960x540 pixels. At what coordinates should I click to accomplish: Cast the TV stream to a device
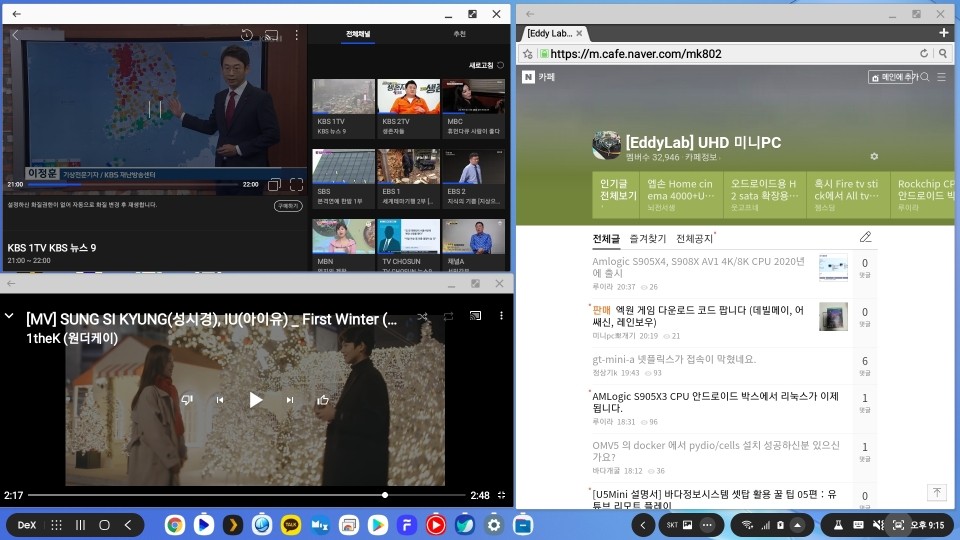271,36
